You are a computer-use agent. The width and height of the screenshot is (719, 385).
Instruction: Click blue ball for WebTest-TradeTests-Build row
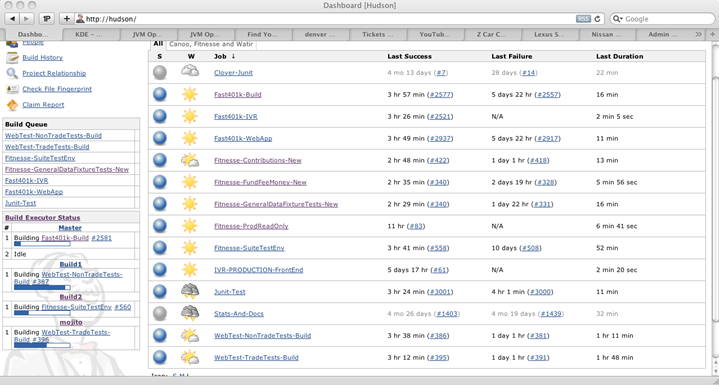(160, 358)
